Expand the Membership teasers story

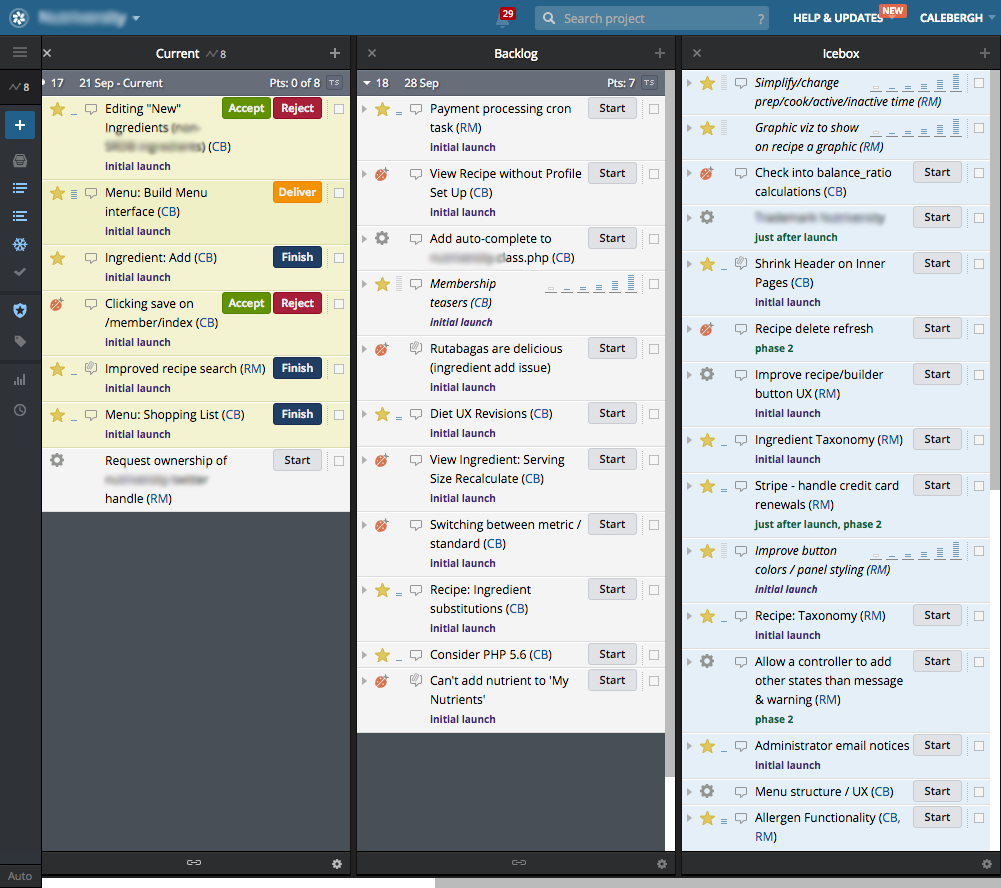365,284
